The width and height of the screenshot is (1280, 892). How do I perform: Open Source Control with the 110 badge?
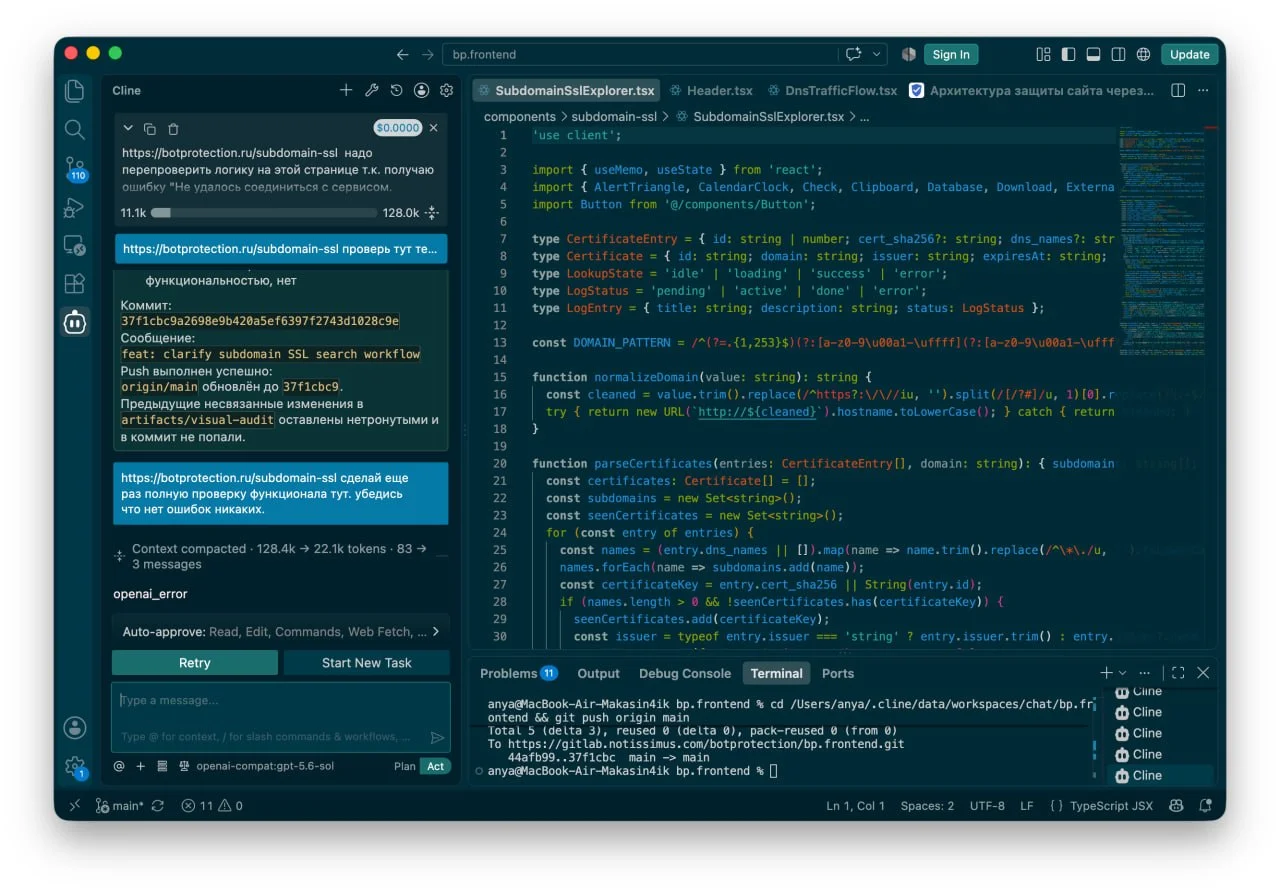(75, 168)
